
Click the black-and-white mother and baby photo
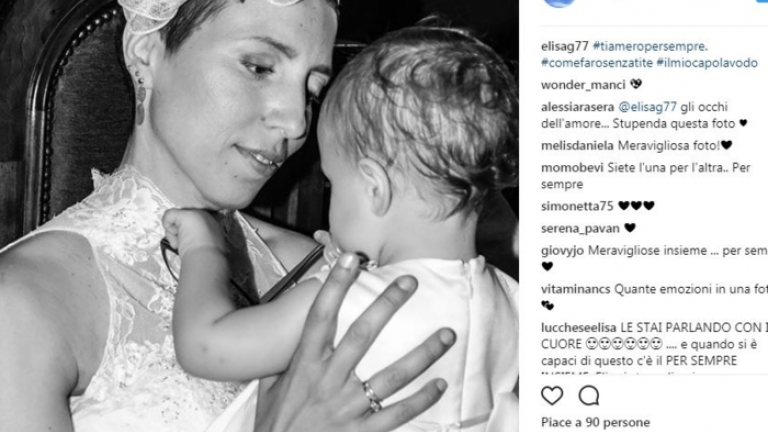tap(259, 216)
